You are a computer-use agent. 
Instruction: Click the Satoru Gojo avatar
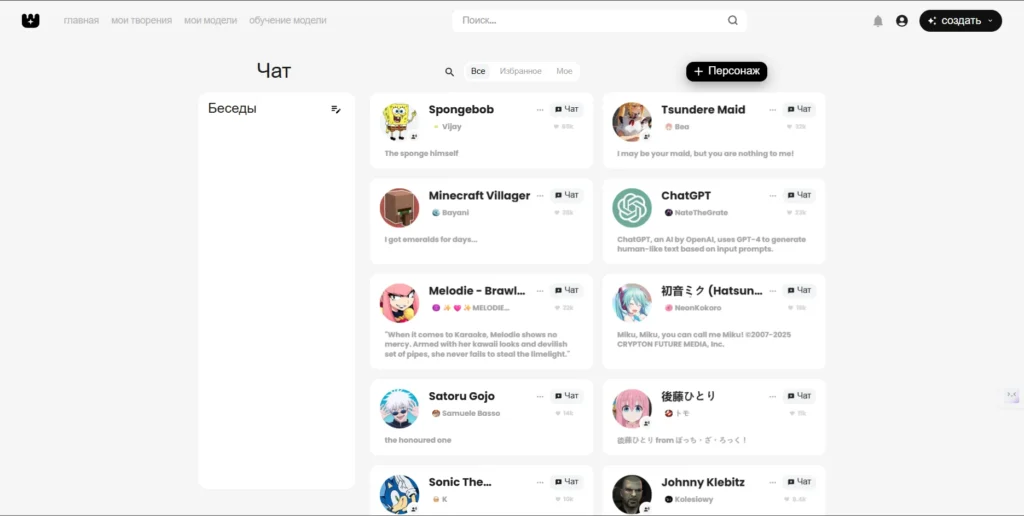tap(400, 408)
